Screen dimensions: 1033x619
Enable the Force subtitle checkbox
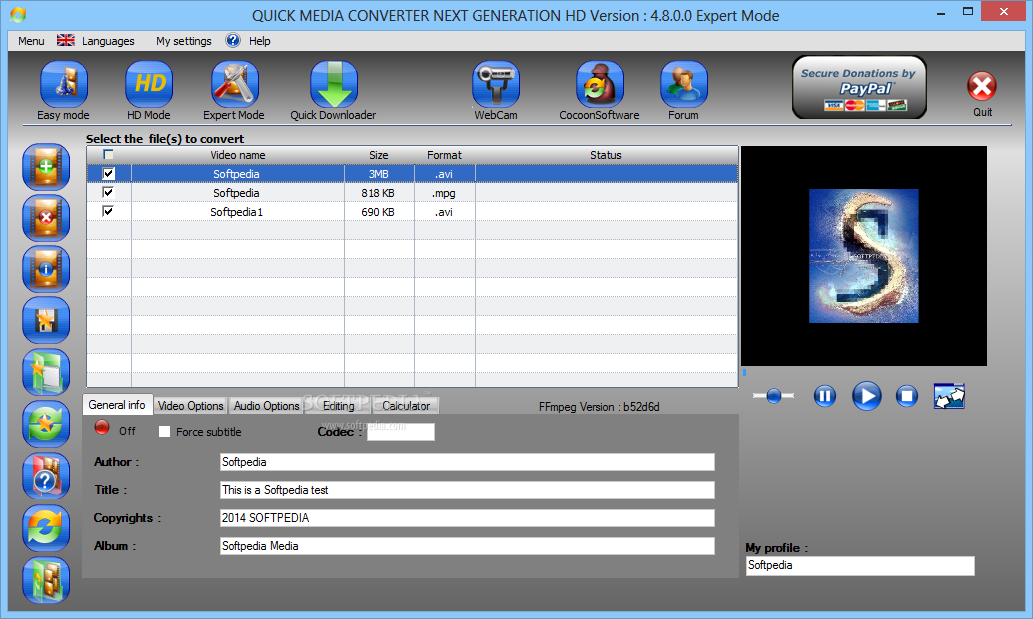click(165, 431)
